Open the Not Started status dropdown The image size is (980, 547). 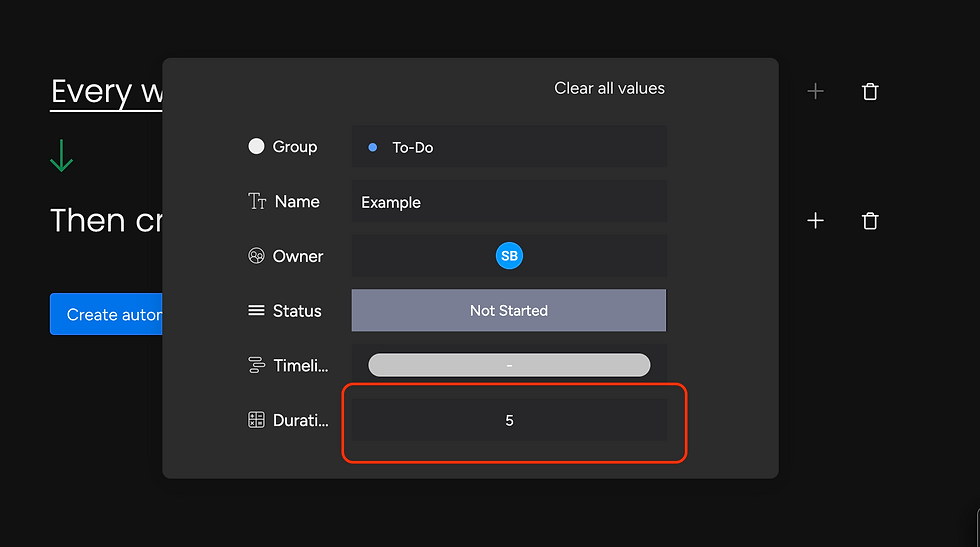tap(509, 311)
